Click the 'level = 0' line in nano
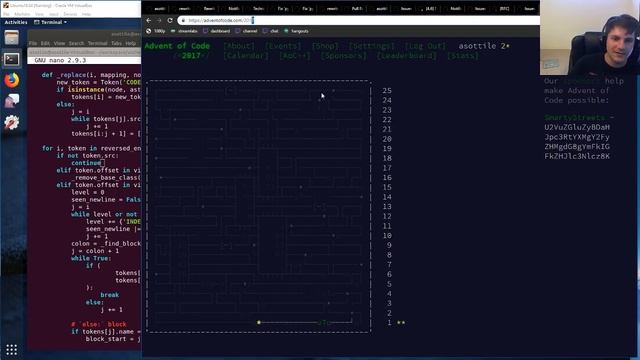640x360 pixels. pos(88,192)
